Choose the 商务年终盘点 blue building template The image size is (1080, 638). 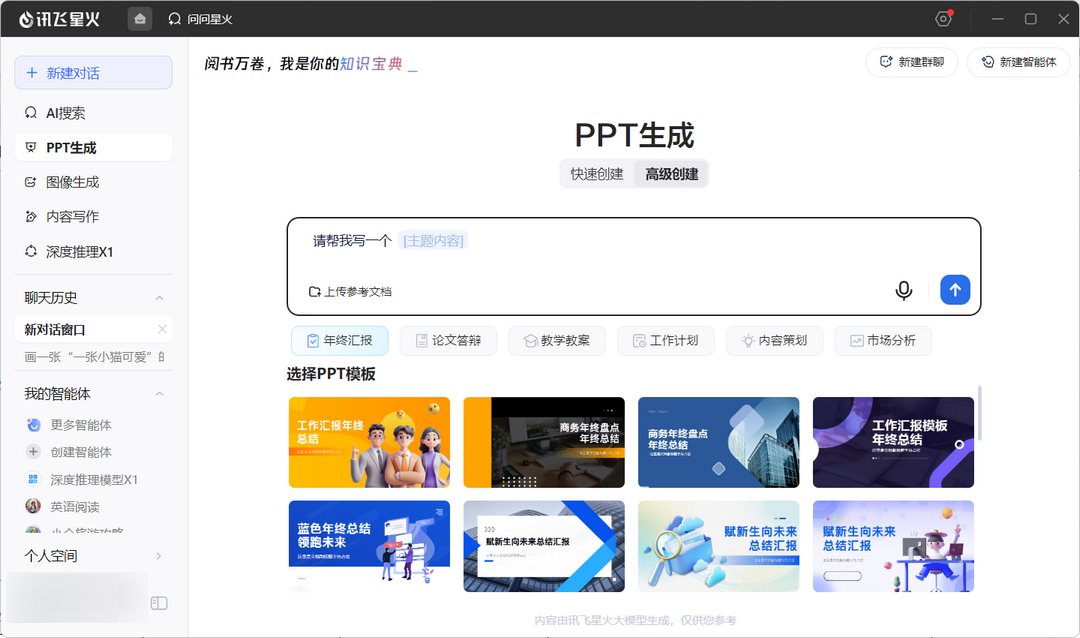(x=718, y=442)
